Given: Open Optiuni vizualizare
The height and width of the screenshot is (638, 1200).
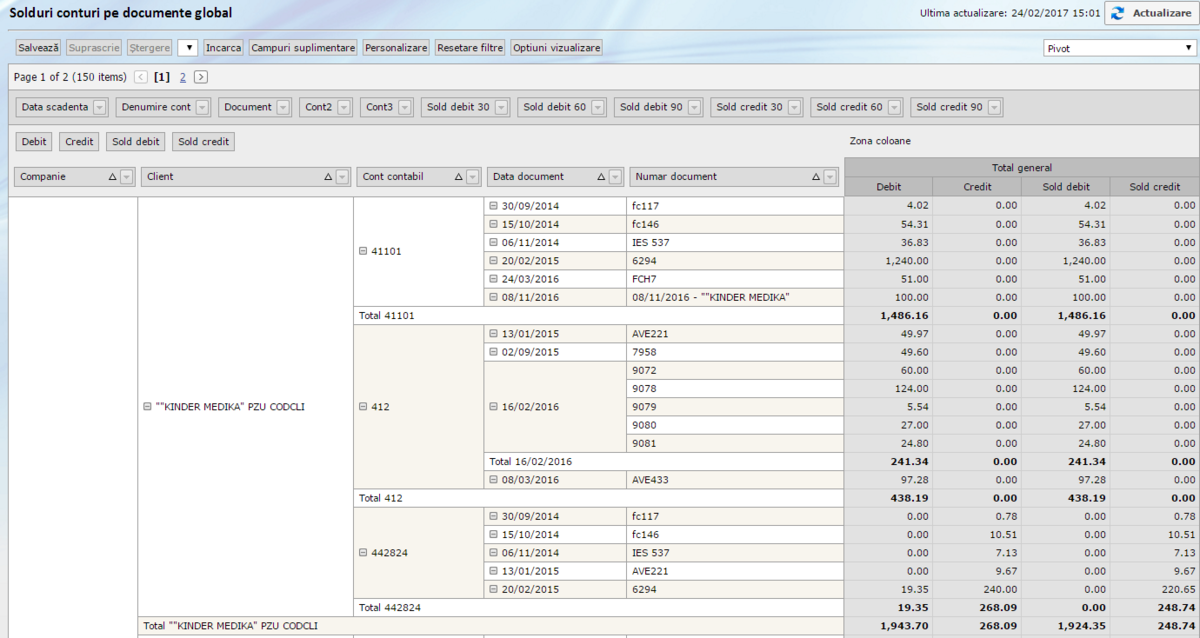Looking at the screenshot, I should click(x=557, y=48).
